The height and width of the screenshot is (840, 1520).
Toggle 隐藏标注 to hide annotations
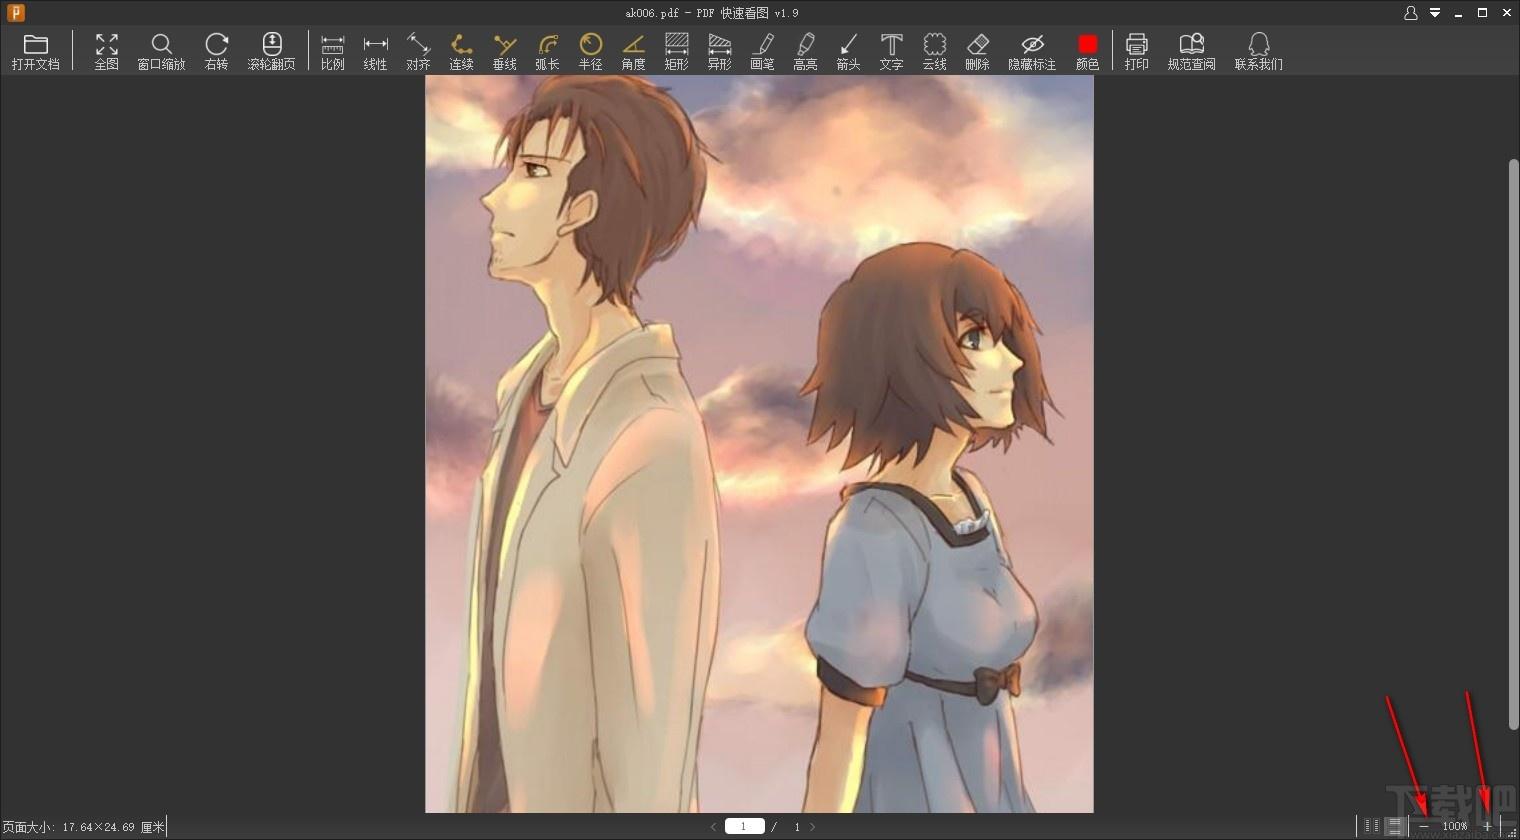coord(1031,51)
